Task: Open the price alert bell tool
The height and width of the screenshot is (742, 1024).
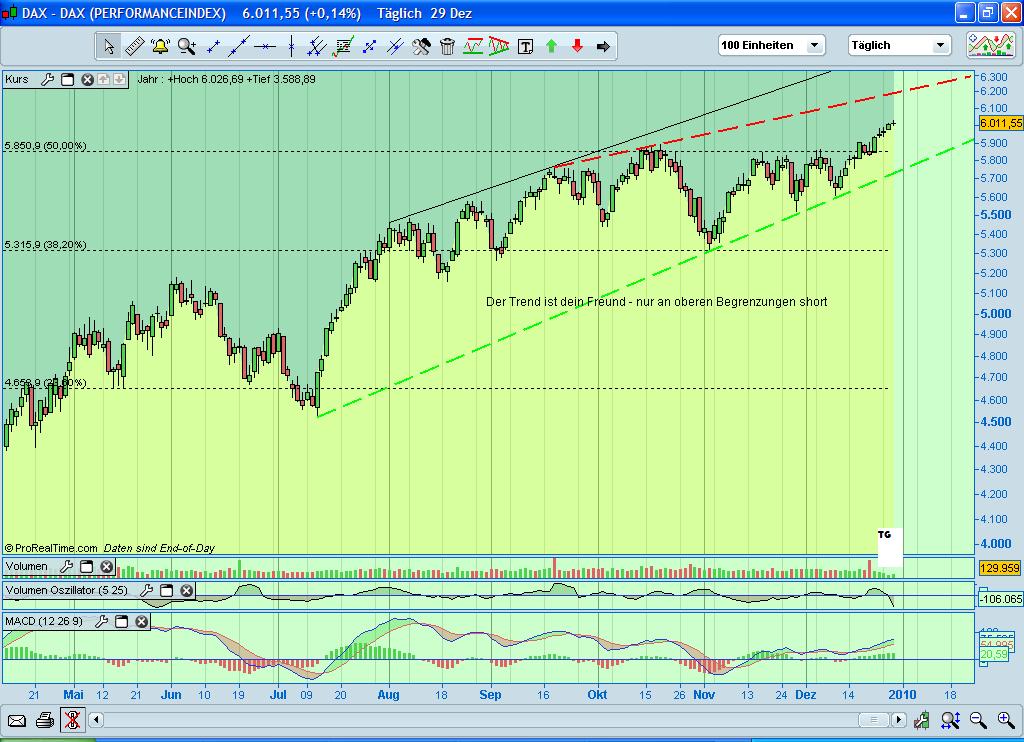Action: (160, 45)
